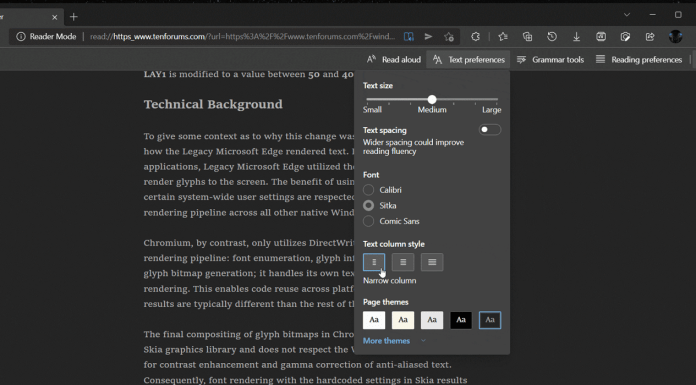Click the Share toolbar icon
Screen dimensions: 696x385
[650, 36]
